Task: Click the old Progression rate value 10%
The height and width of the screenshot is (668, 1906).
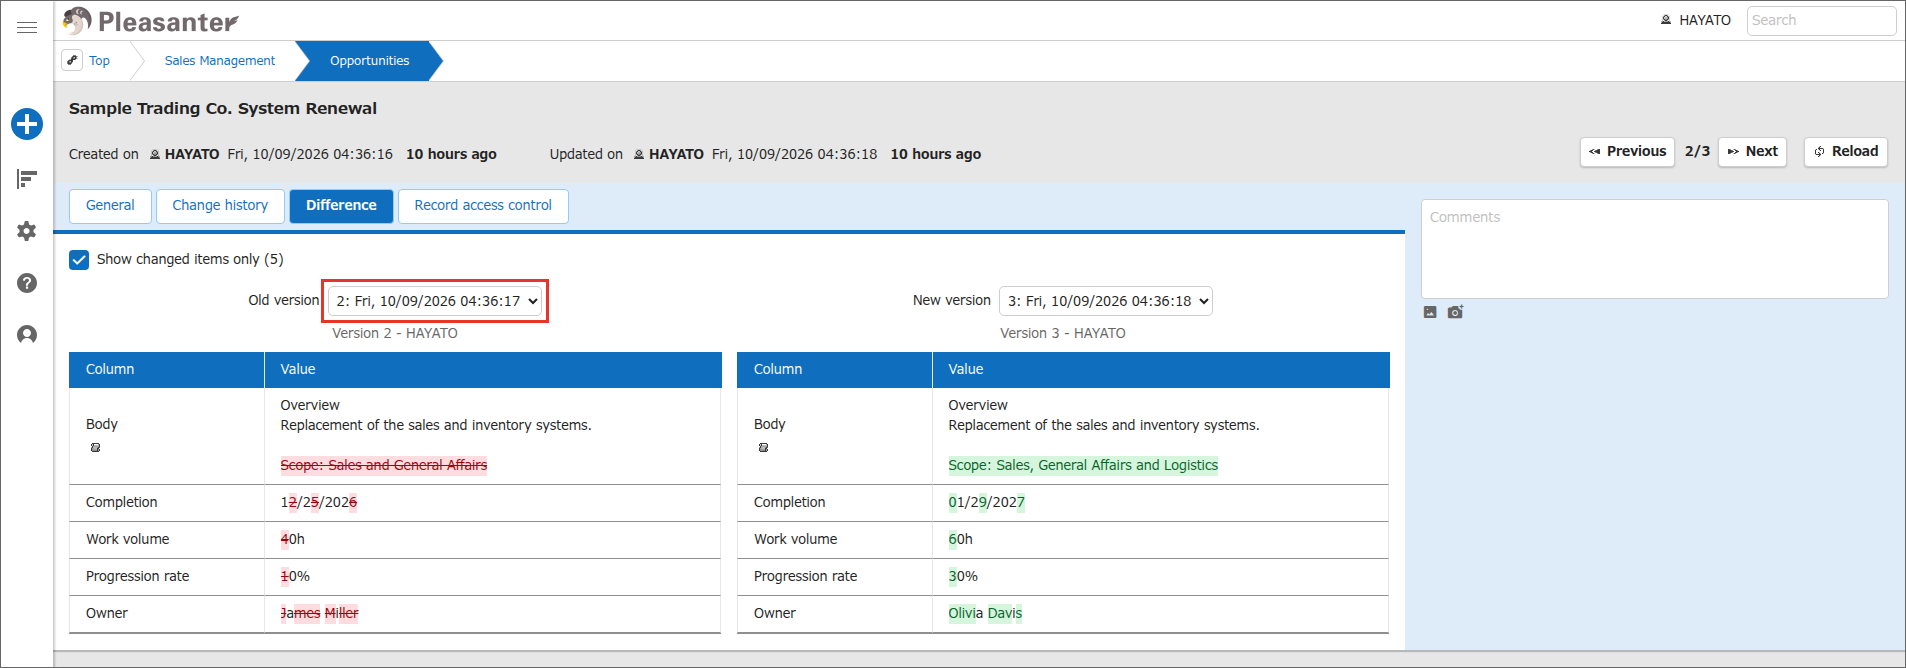Action: coord(295,576)
